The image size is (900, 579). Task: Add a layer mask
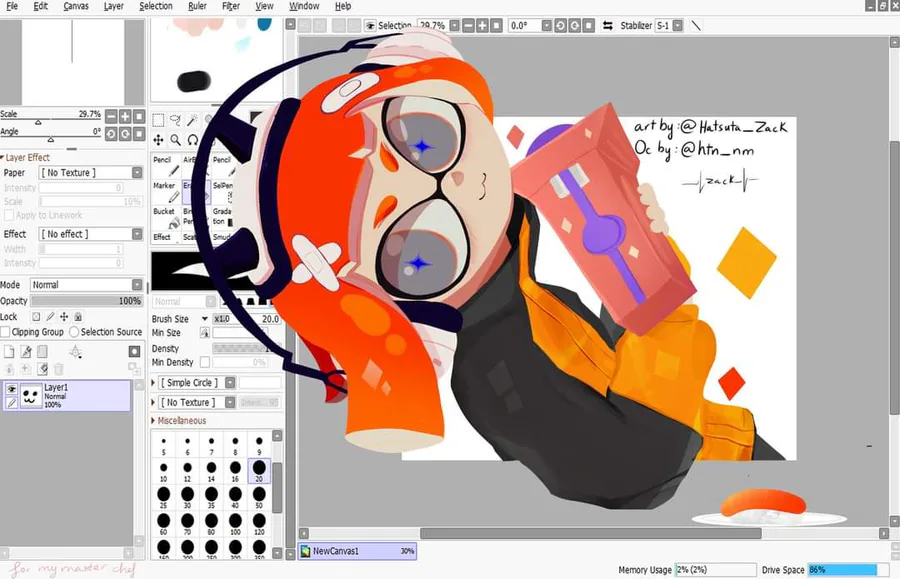134,352
